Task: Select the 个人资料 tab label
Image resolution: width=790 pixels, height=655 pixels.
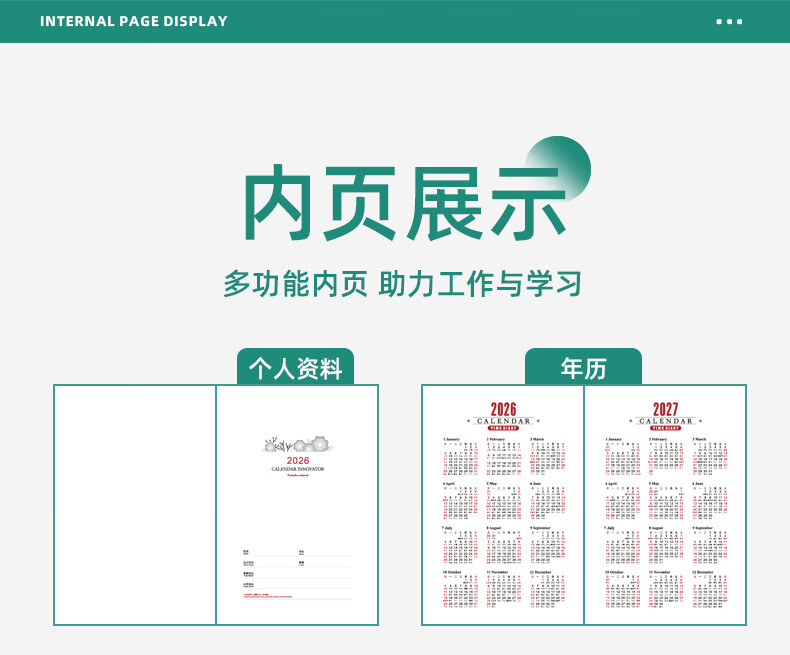Action: pyautogui.click(x=295, y=368)
